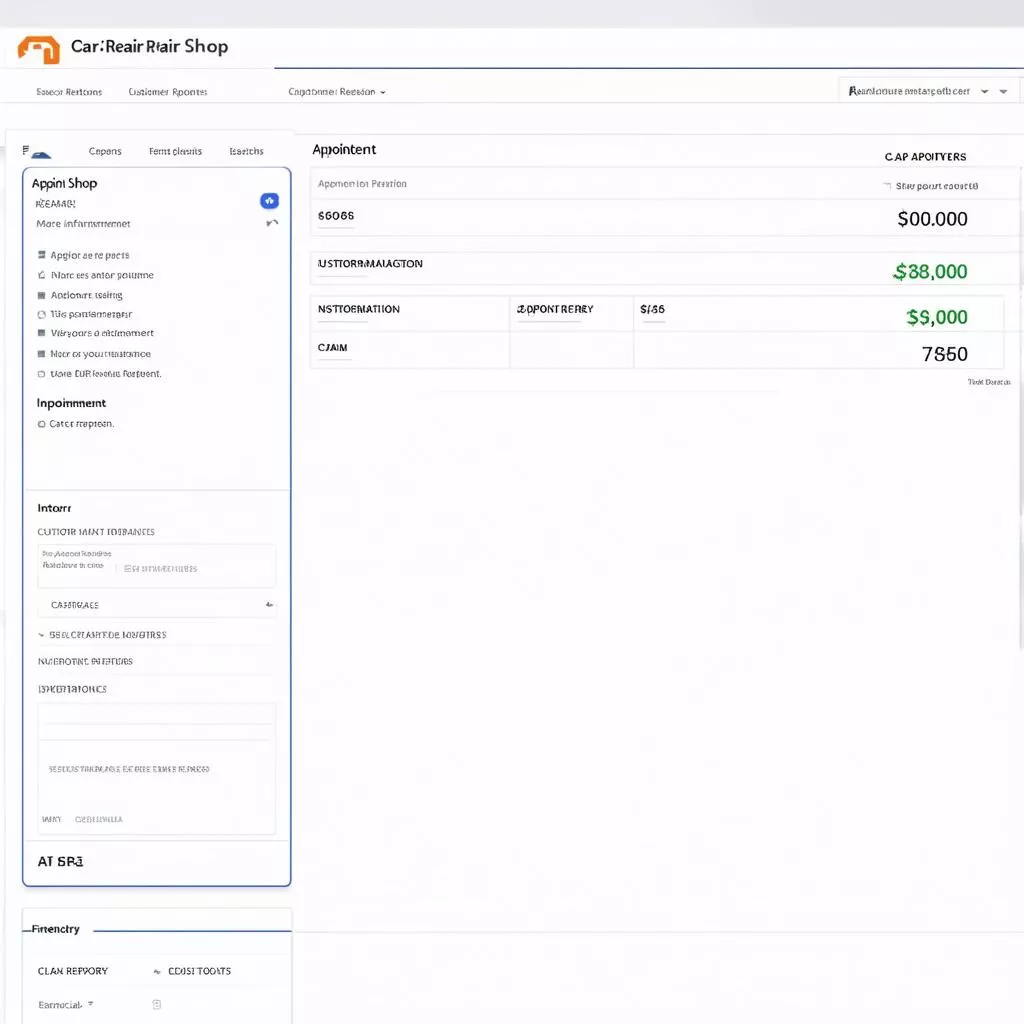Open the Camigaes dropdown in sidebar

[x=156, y=605]
